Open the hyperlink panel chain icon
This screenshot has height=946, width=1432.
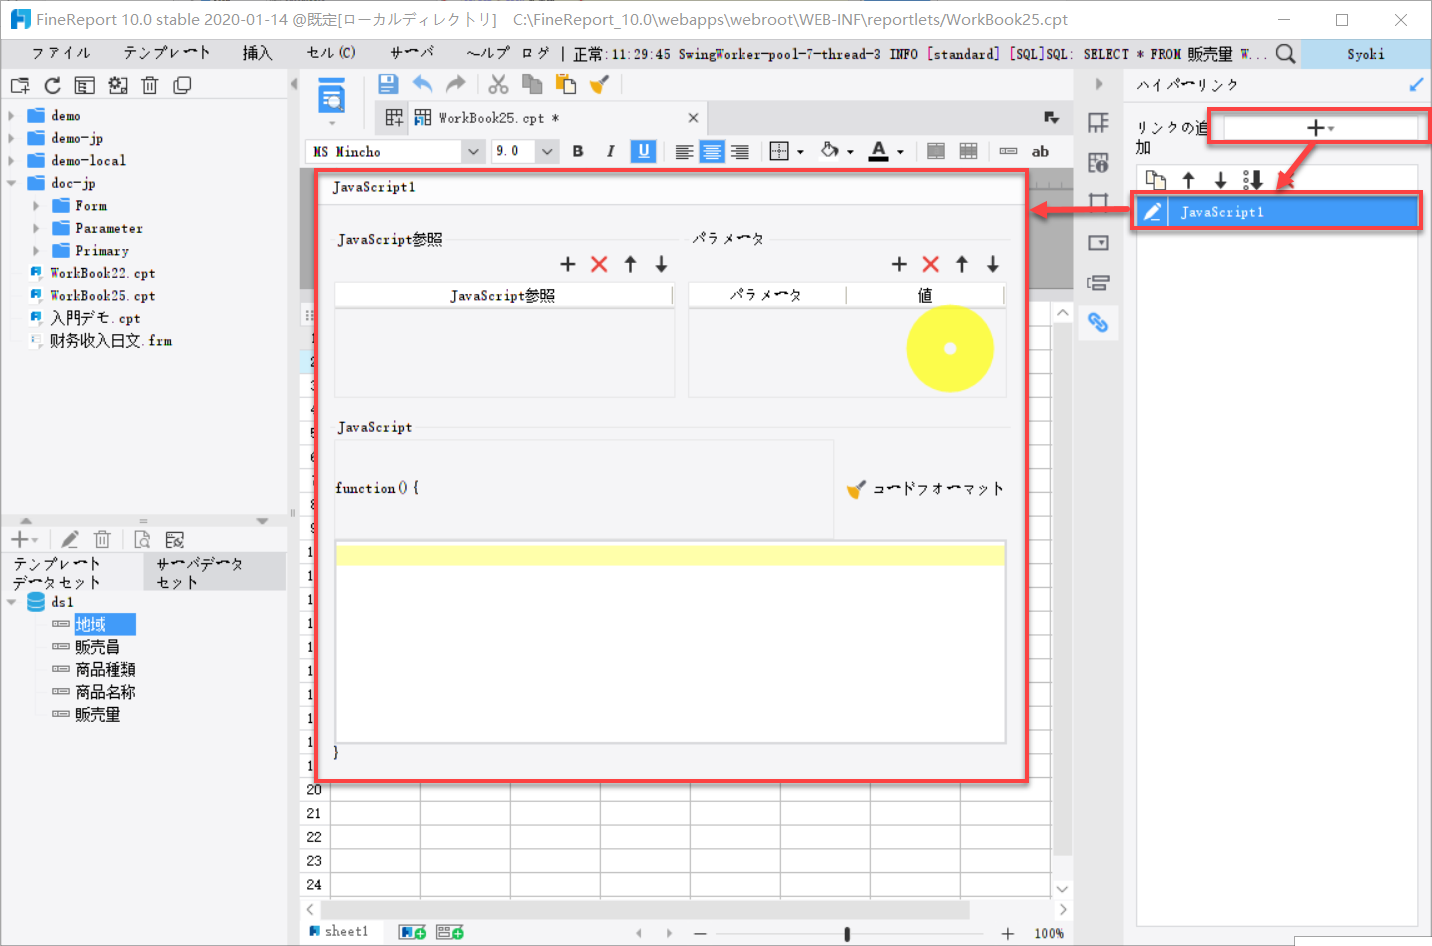coord(1098,322)
